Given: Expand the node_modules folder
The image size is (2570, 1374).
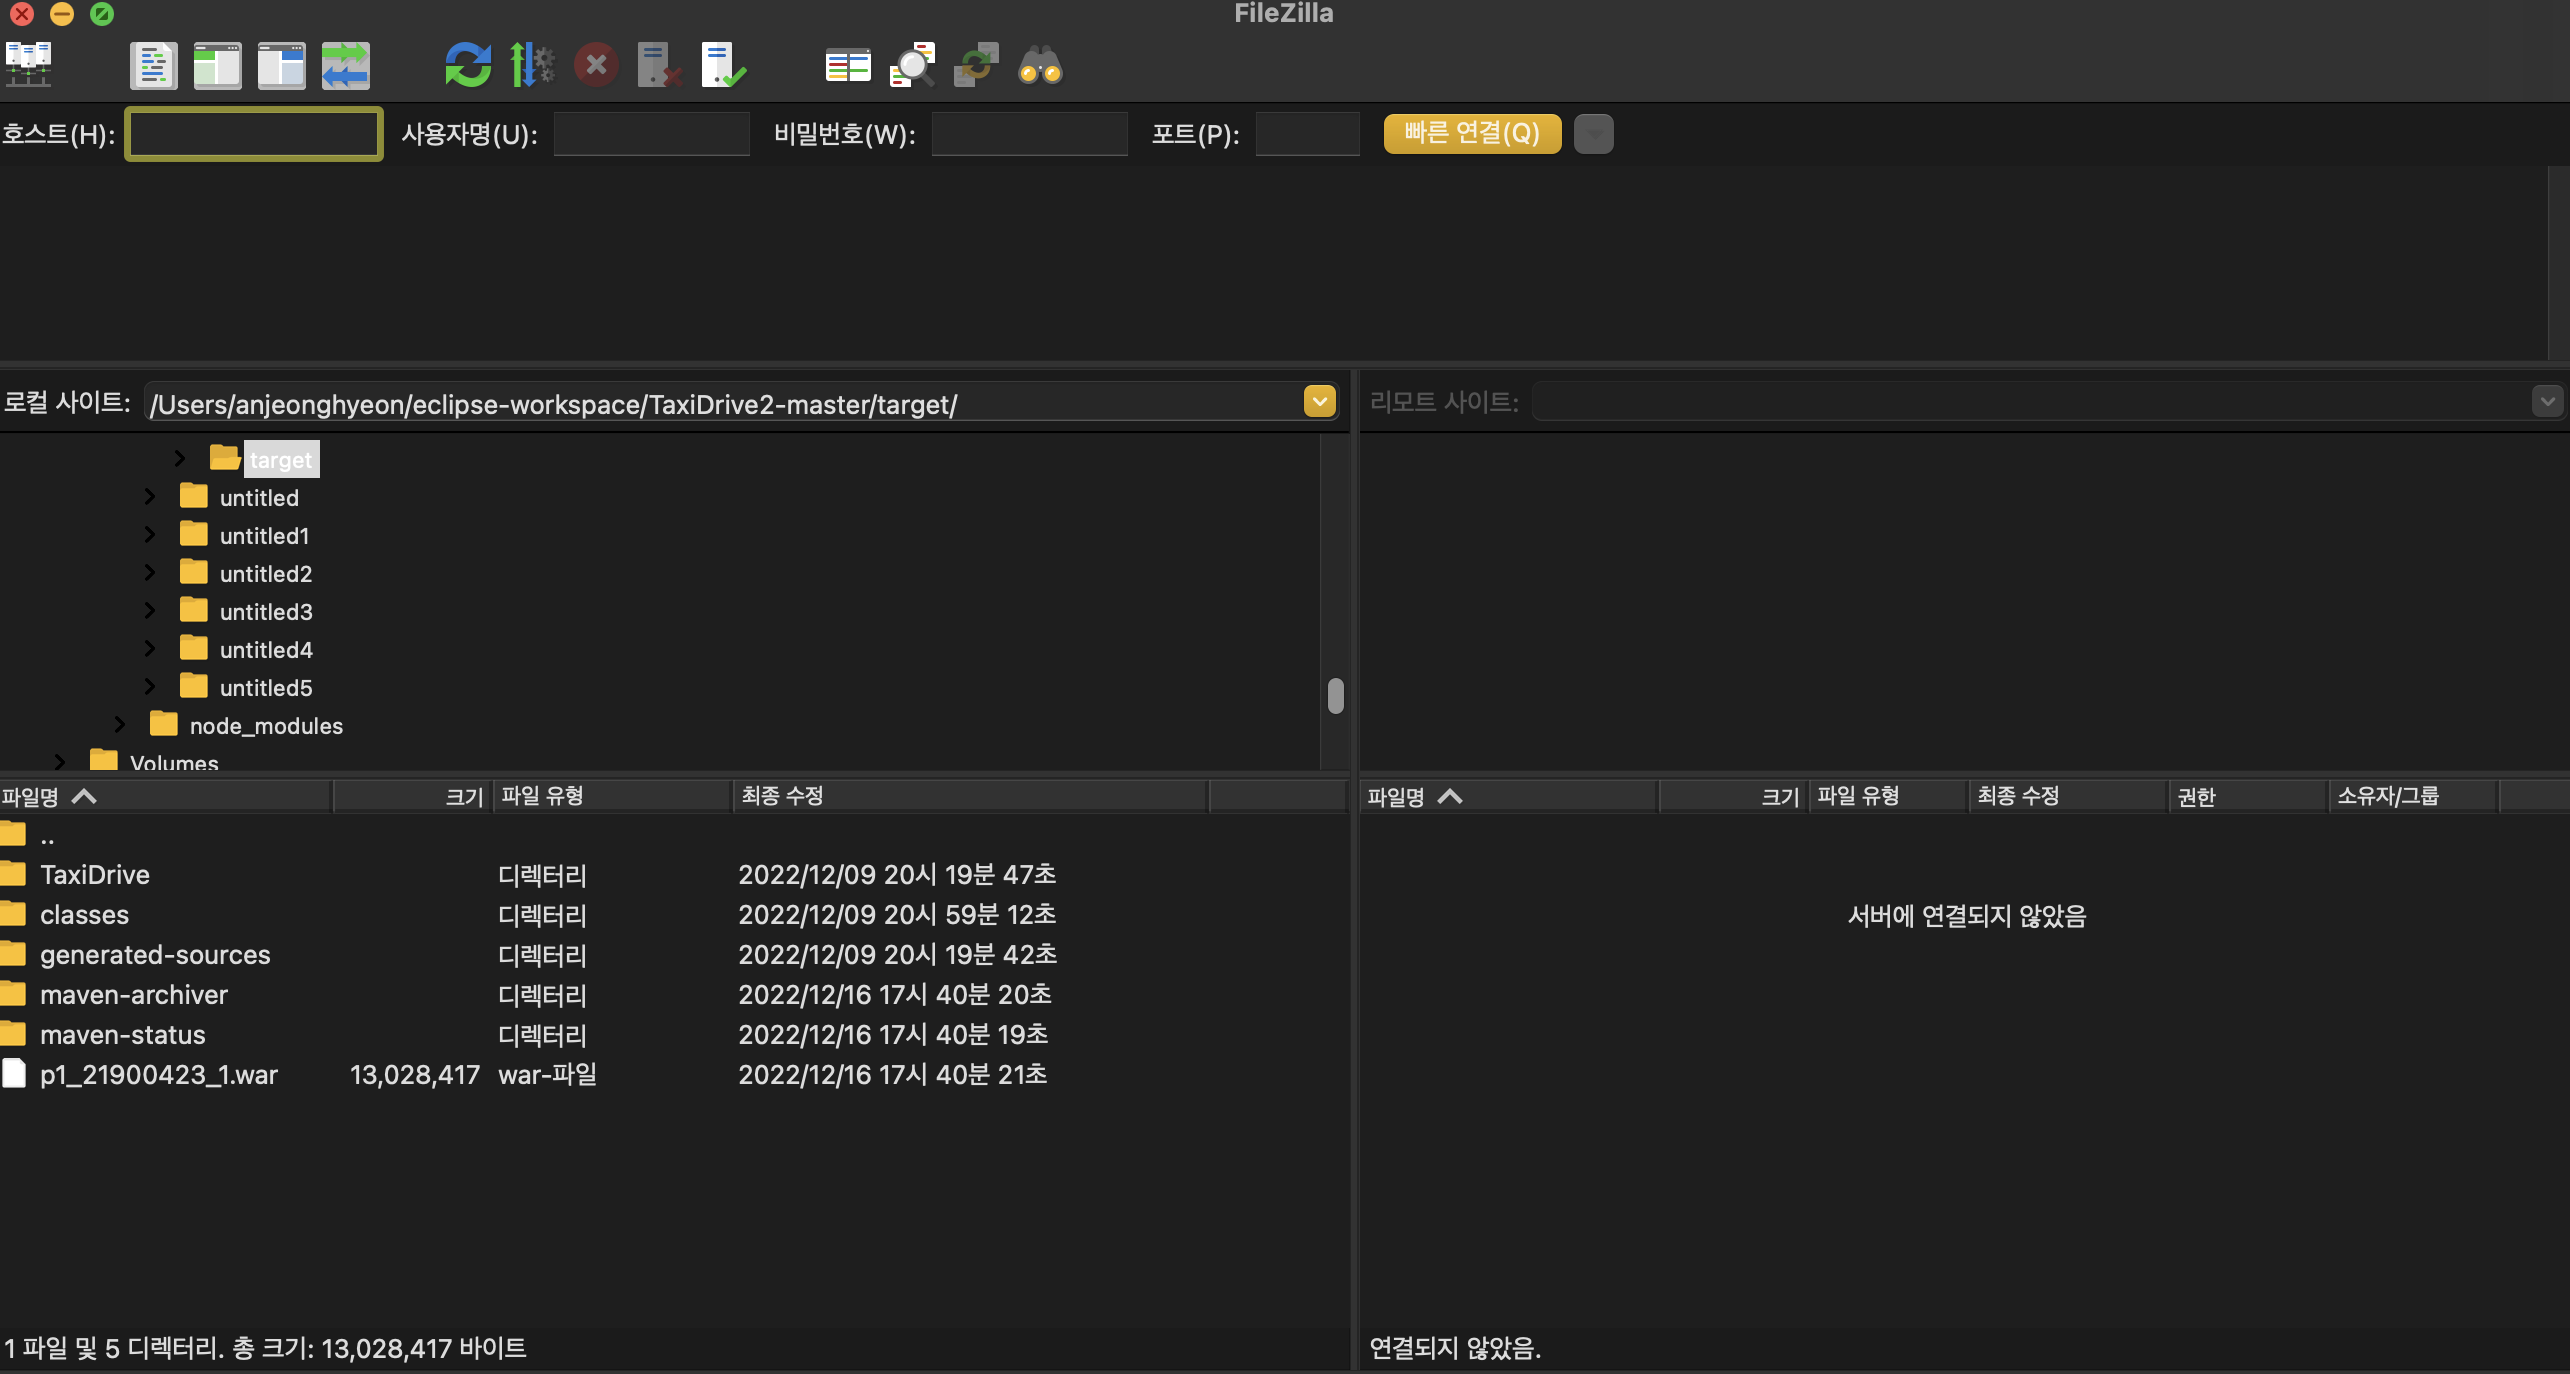Looking at the screenshot, I should (x=120, y=725).
